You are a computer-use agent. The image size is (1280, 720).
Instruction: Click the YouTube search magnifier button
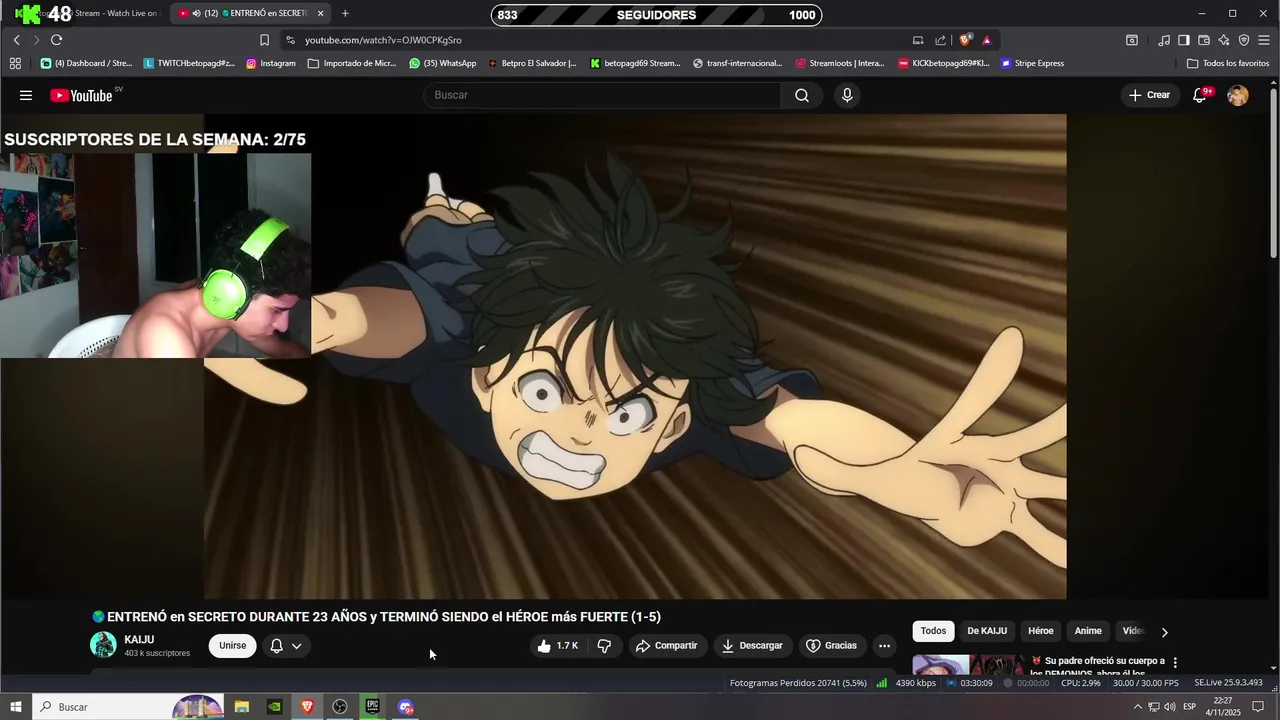(x=802, y=95)
